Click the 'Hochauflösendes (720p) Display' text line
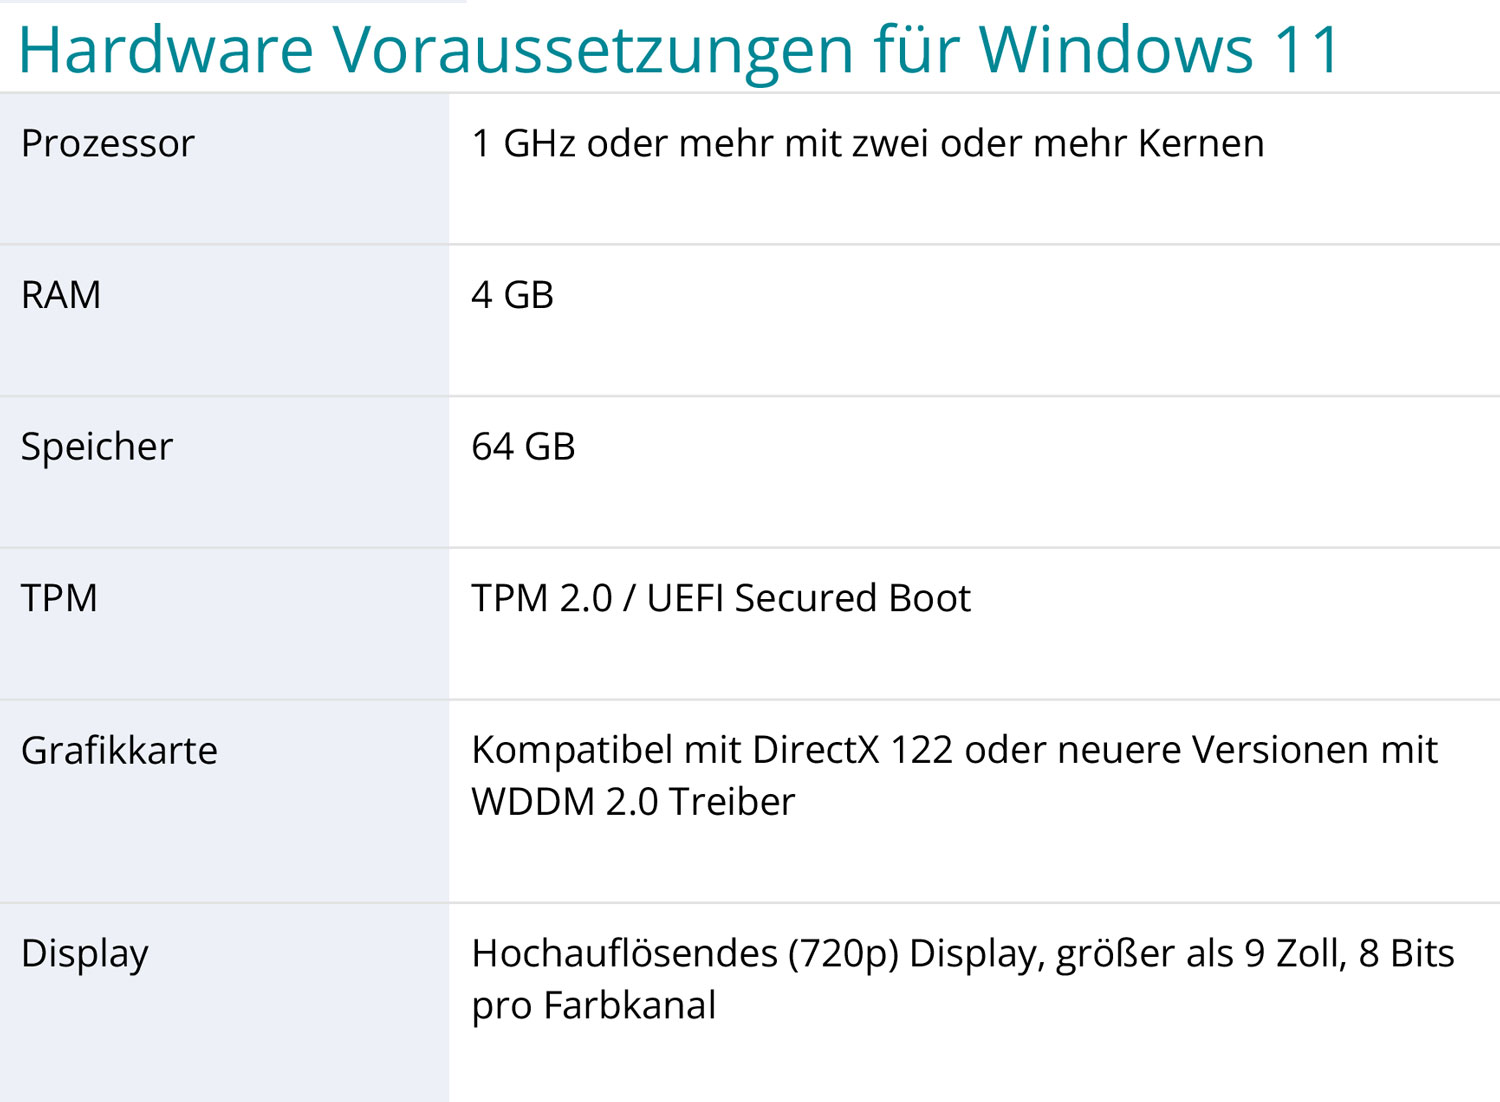Image resolution: width=1500 pixels, height=1102 pixels. coord(963,954)
